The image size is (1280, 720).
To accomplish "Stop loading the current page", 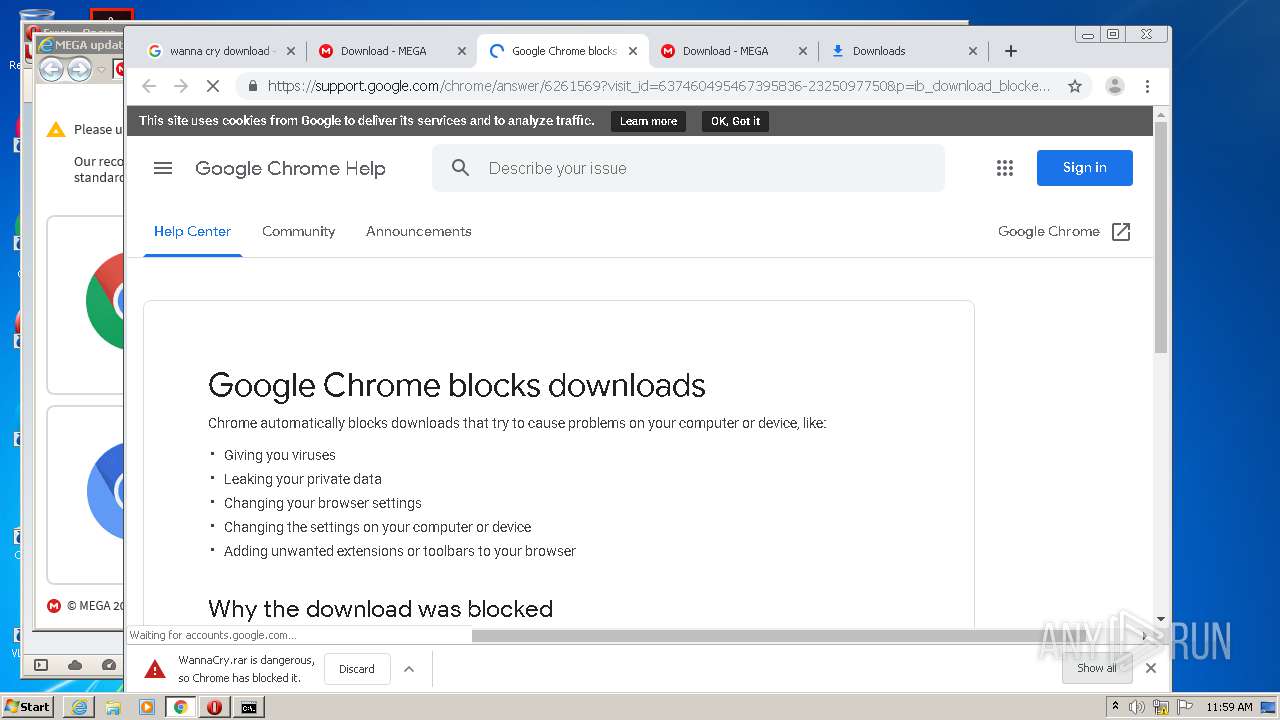I will [212, 86].
